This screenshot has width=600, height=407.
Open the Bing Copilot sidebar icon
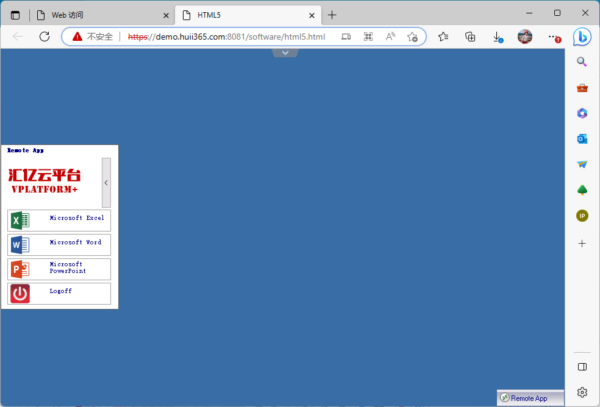582,36
